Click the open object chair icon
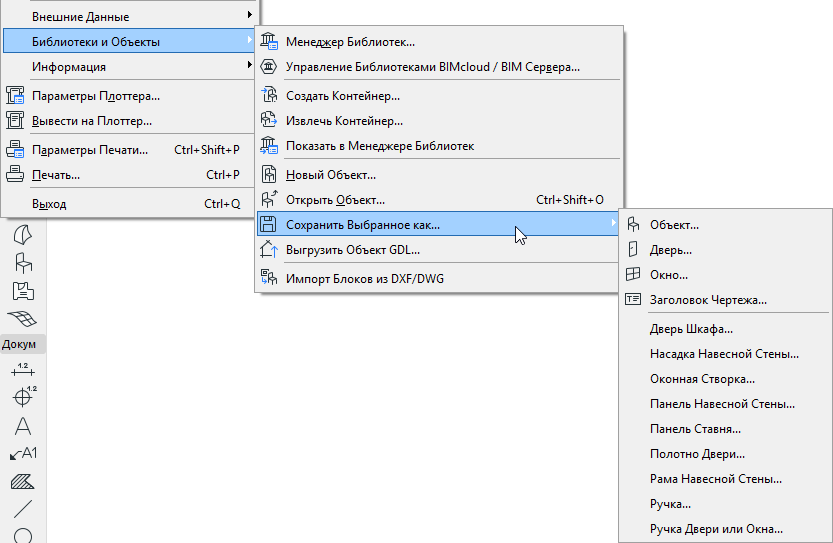 coord(269,200)
